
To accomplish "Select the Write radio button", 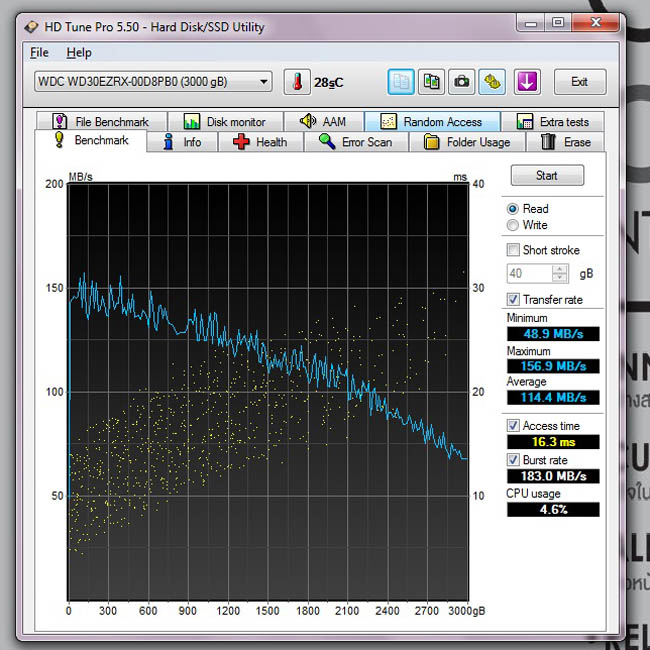I will pyautogui.click(x=513, y=225).
